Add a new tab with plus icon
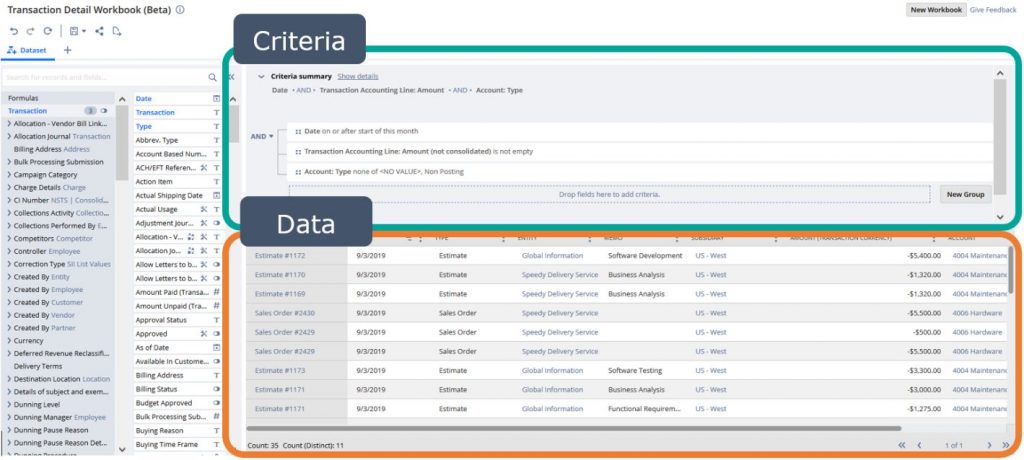Viewport: 1024px width, 460px height. point(67,50)
